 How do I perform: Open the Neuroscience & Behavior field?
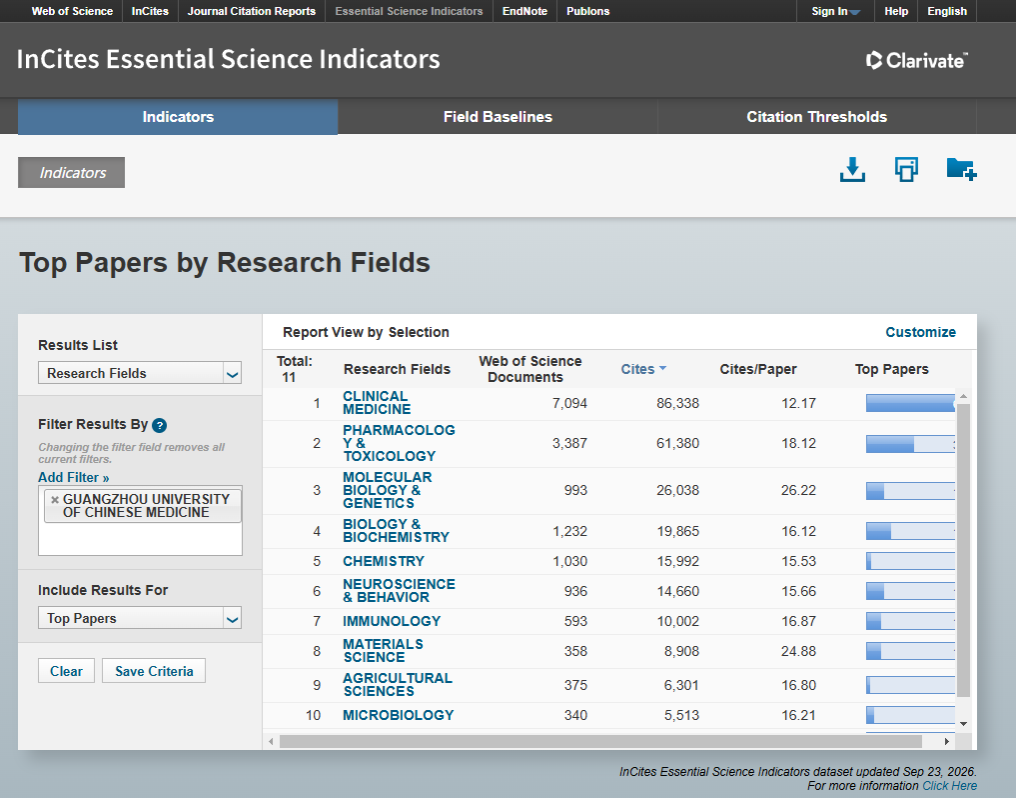398,591
